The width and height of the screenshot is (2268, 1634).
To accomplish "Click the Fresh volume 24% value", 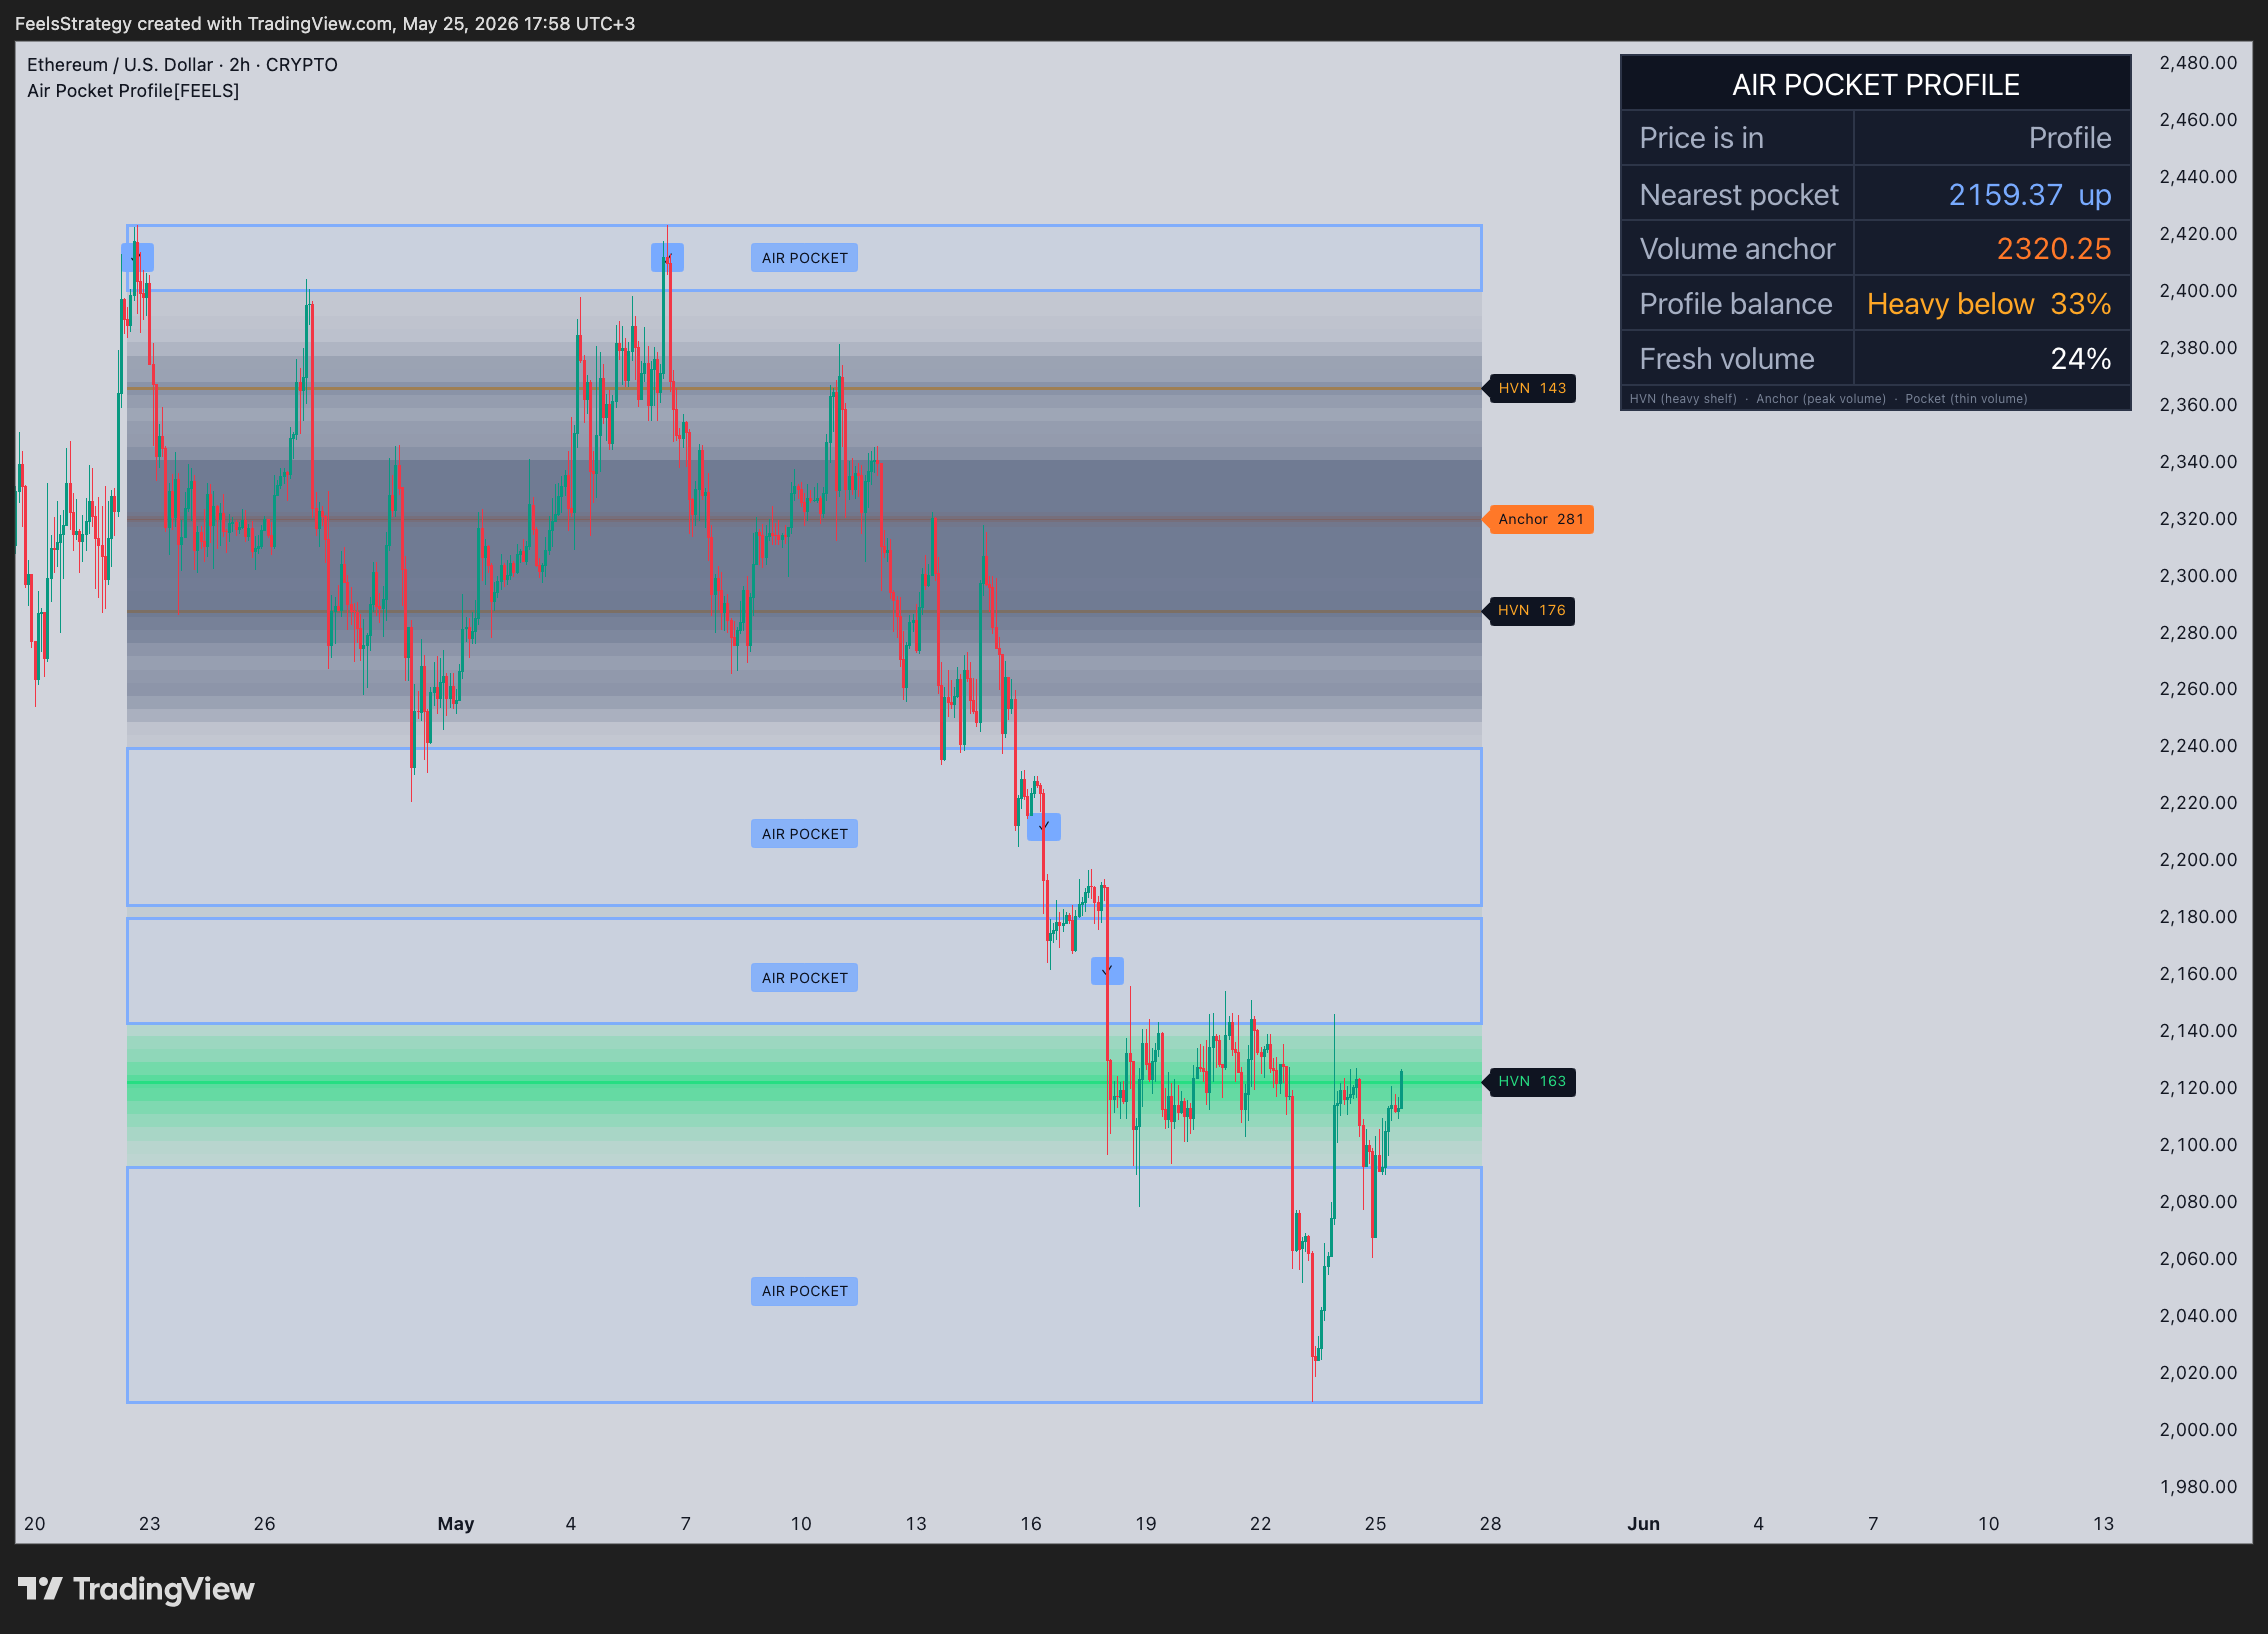I will 2080,359.
